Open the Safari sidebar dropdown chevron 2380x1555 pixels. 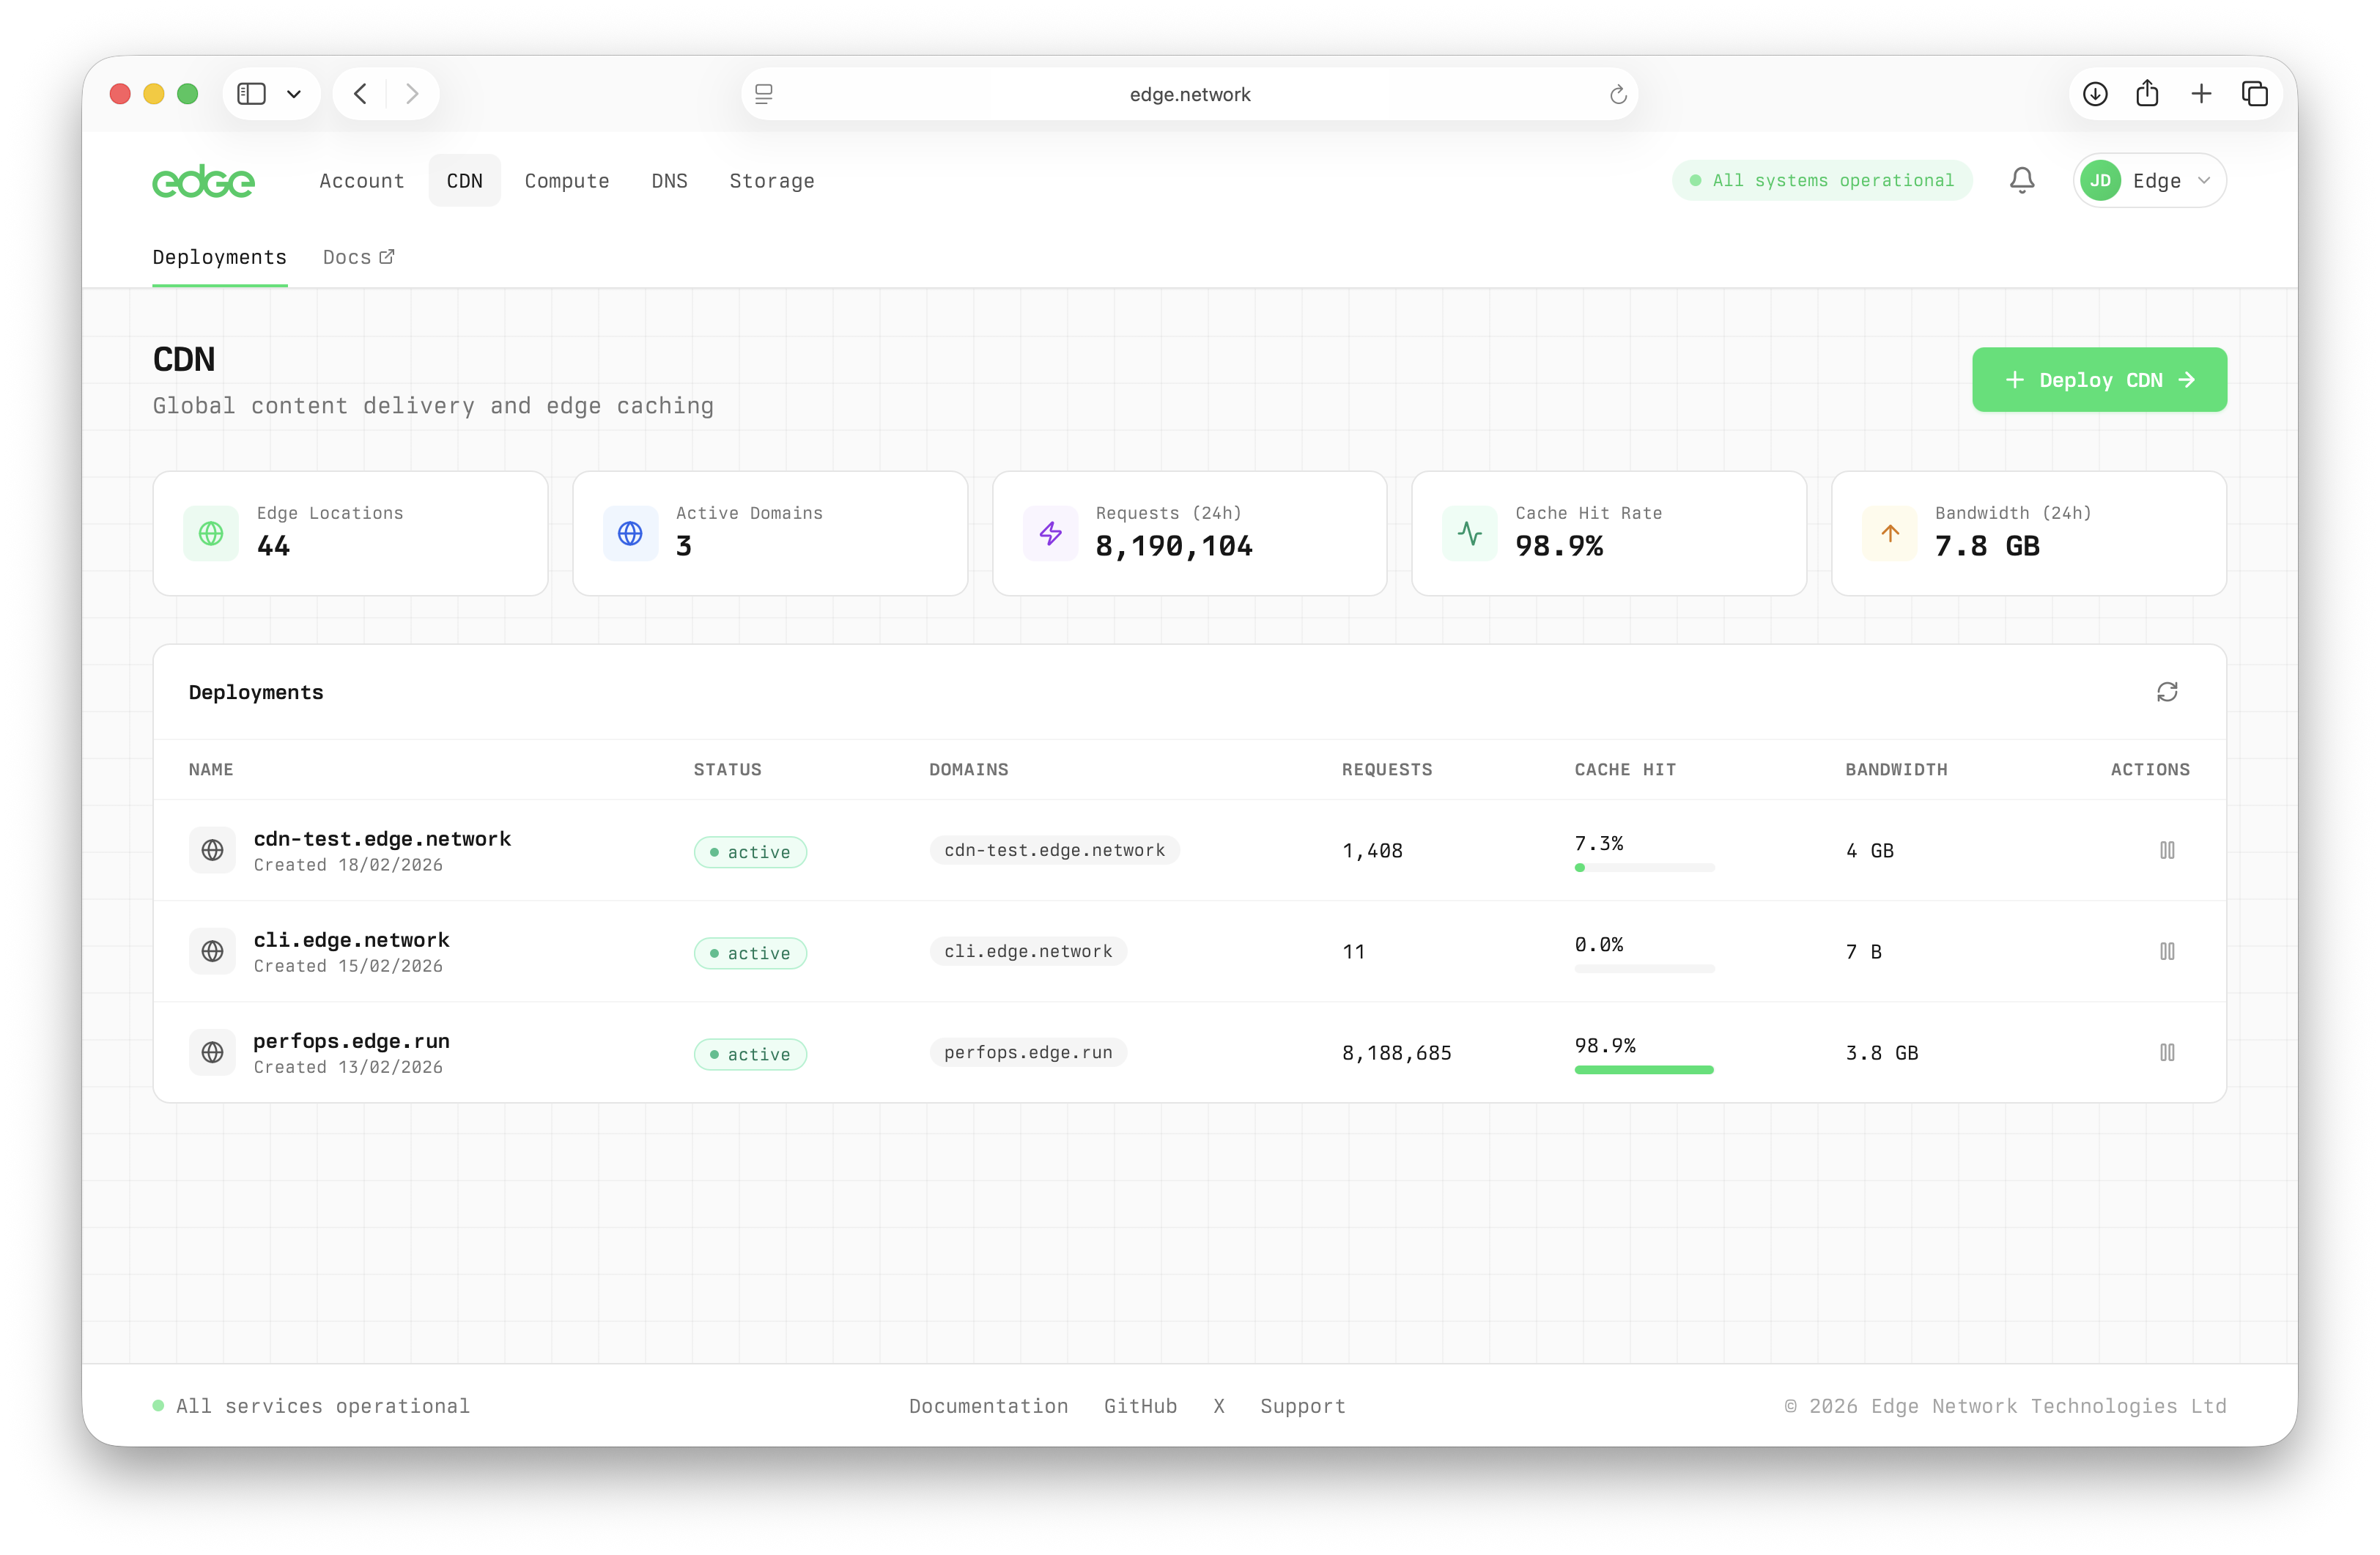coord(293,93)
